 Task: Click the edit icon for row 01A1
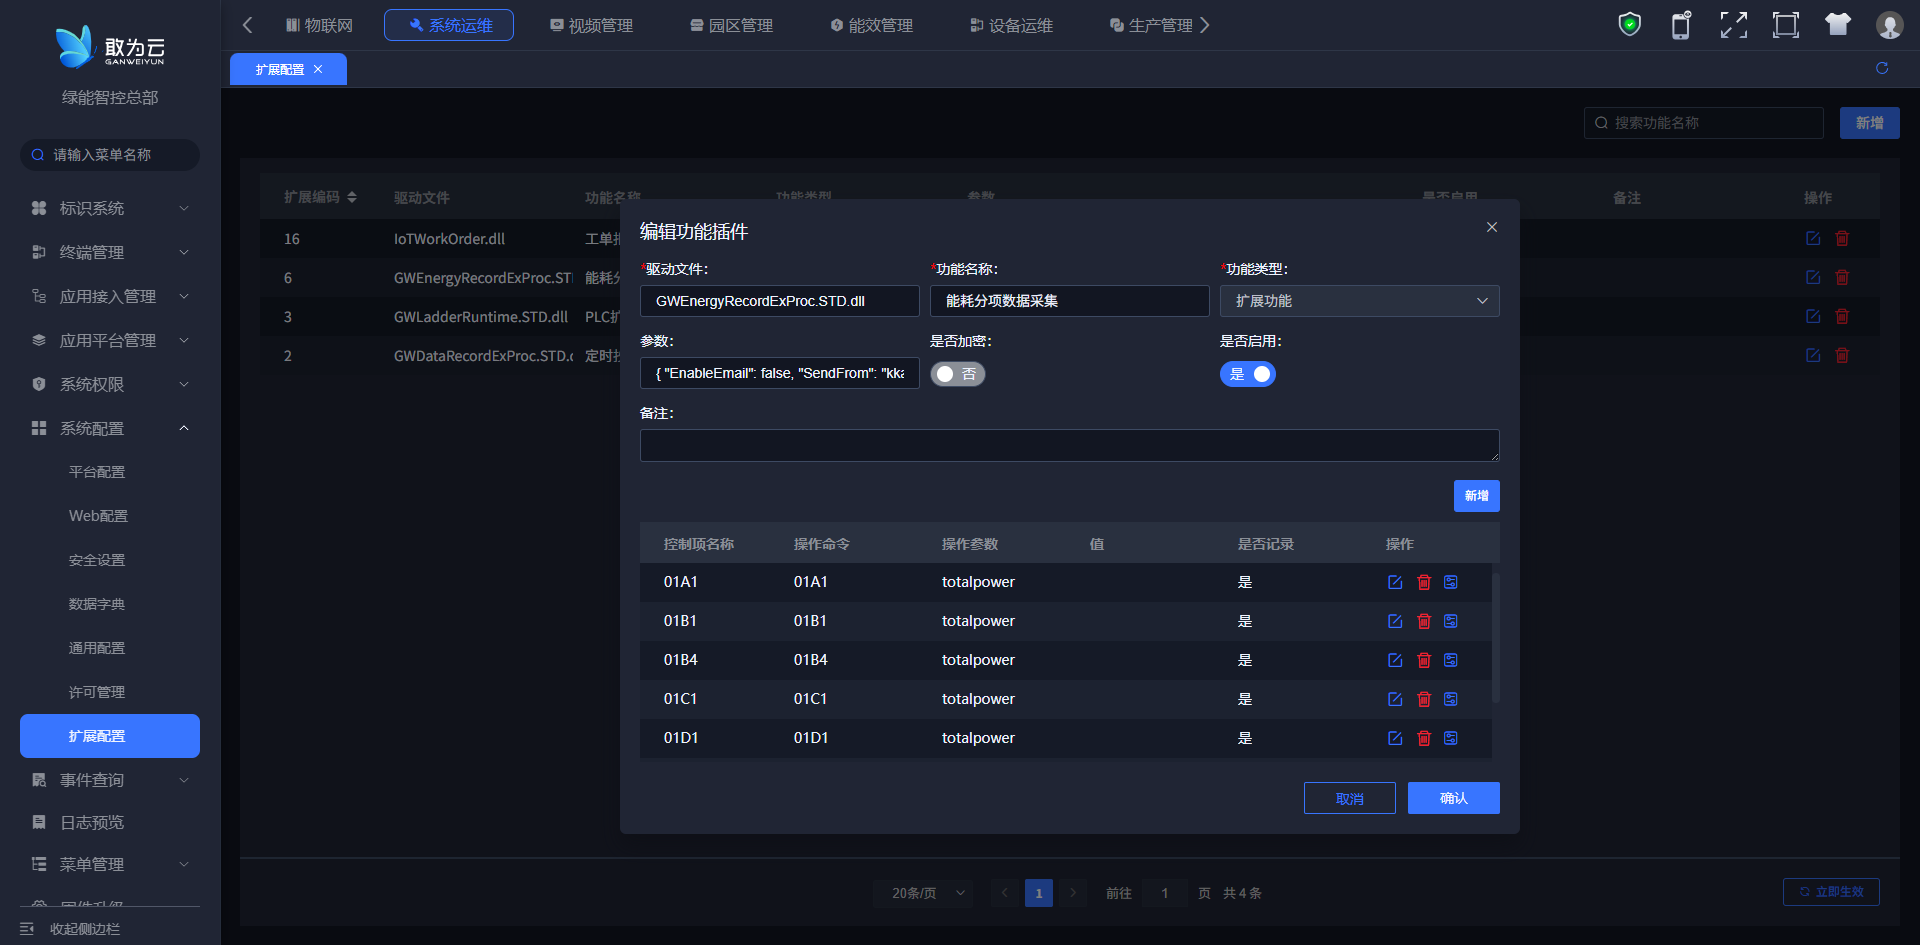(x=1395, y=582)
